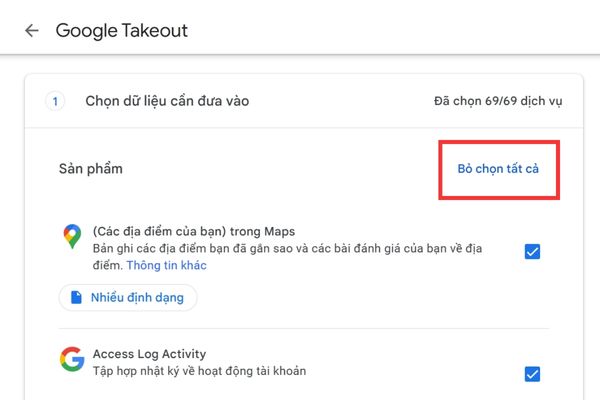
Task: Click the Google G logo icon
Action: coord(70,359)
